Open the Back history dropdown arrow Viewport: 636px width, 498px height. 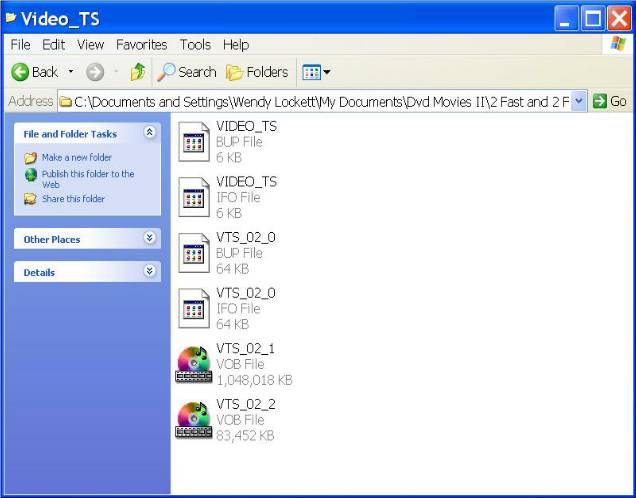(x=71, y=72)
